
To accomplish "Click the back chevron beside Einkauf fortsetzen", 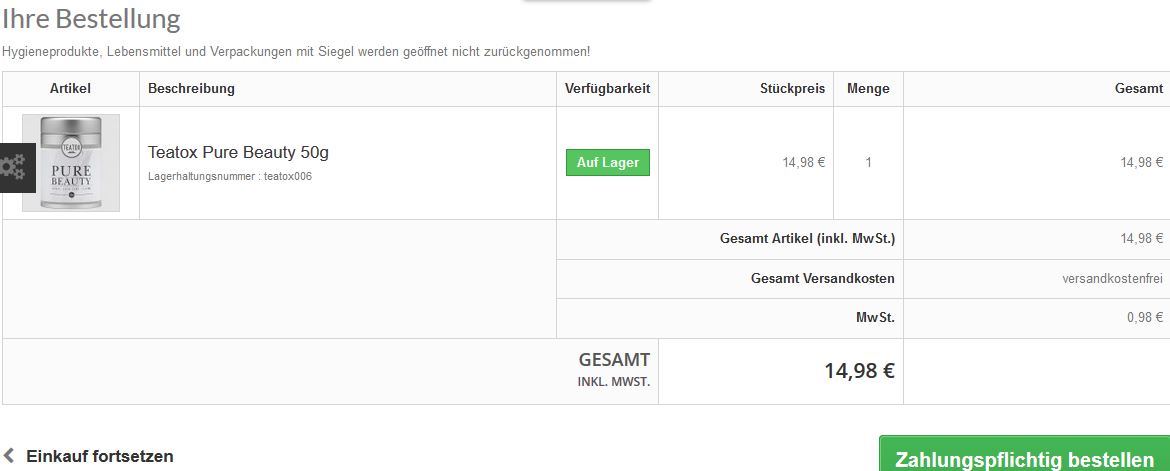I will [x=9, y=456].
